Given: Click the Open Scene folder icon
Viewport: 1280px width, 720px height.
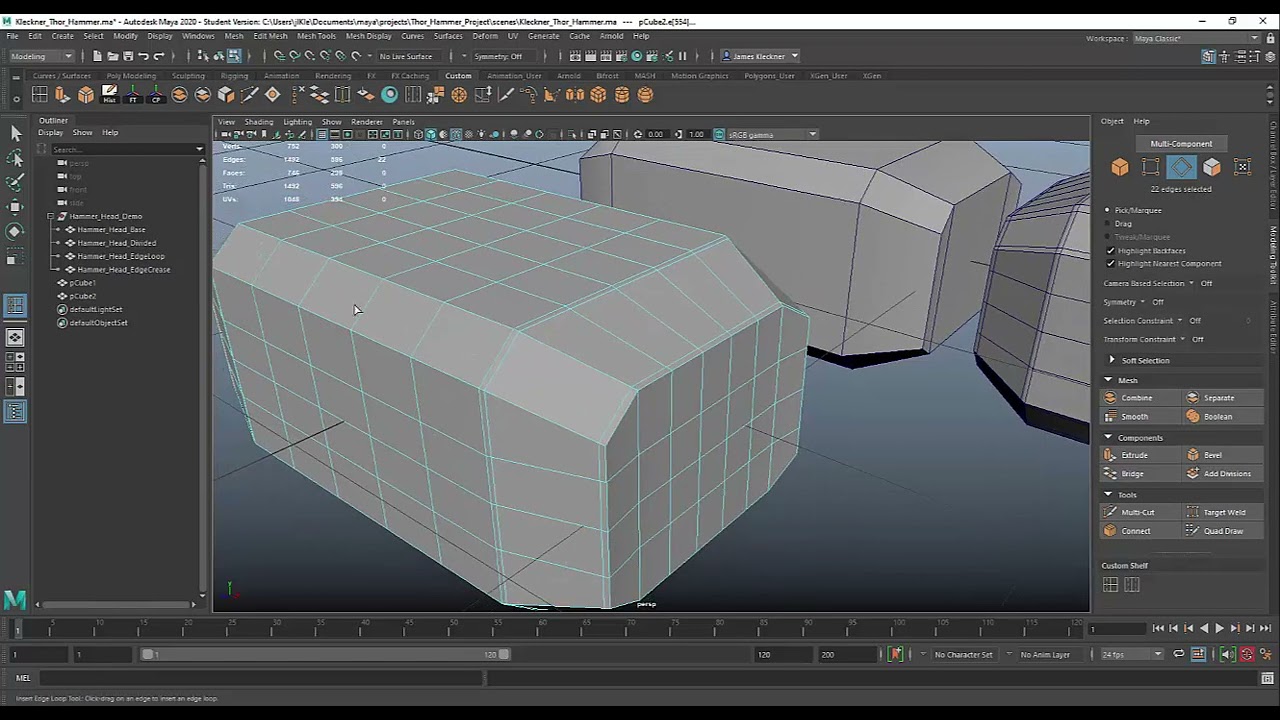Looking at the screenshot, I should (113, 56).
